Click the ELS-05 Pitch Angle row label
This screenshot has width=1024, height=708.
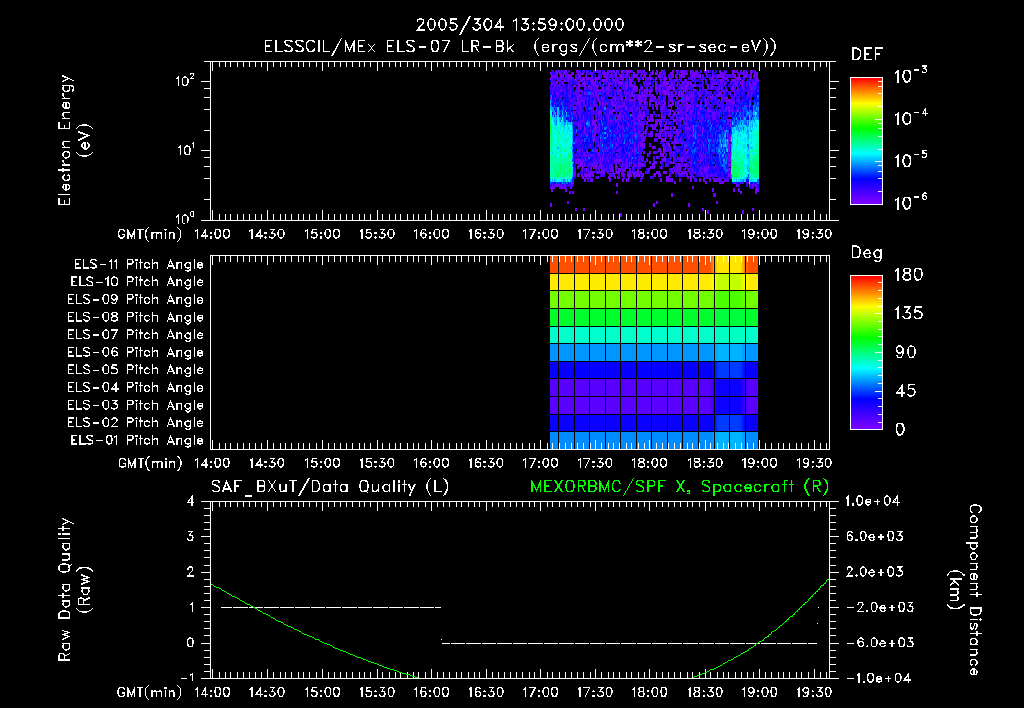click(135, 370)
